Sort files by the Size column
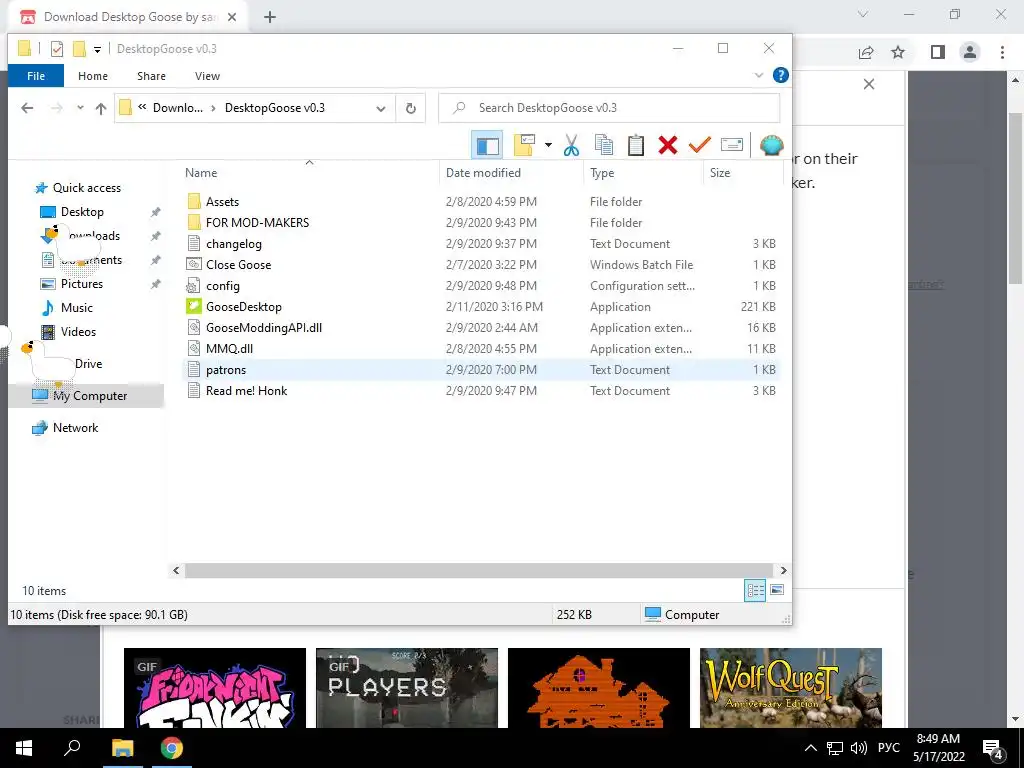Viewport: 1024px width, 768px height. pyautogui.click(x=720, y=173)
